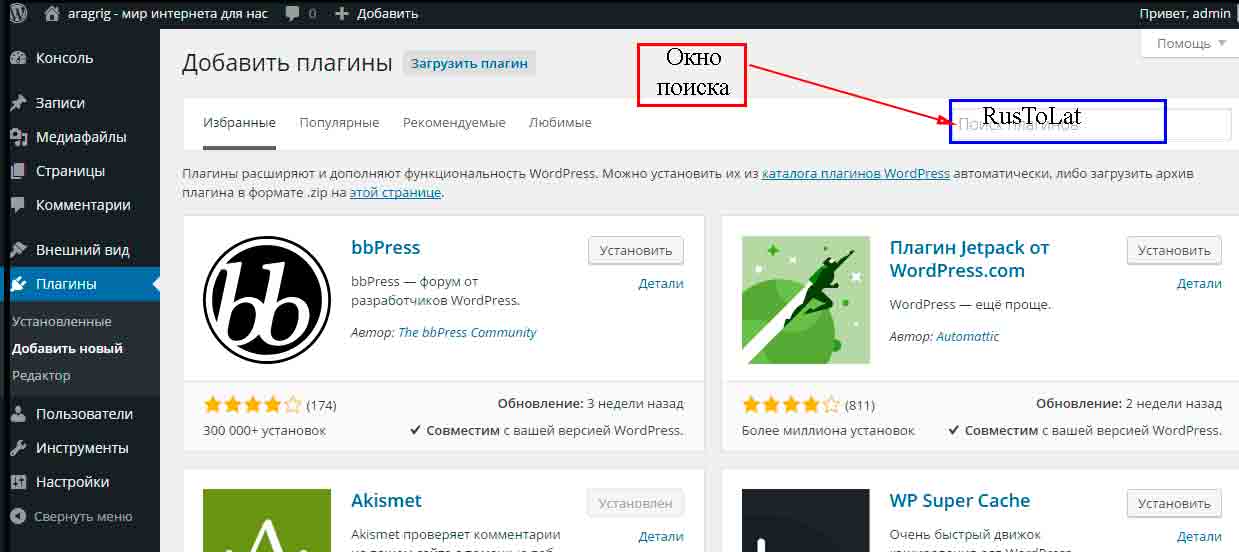Image resolution: width=1239 pixels, height=552 pixels.
Task: Click into the plugin search field
Action: (1090, 125)
